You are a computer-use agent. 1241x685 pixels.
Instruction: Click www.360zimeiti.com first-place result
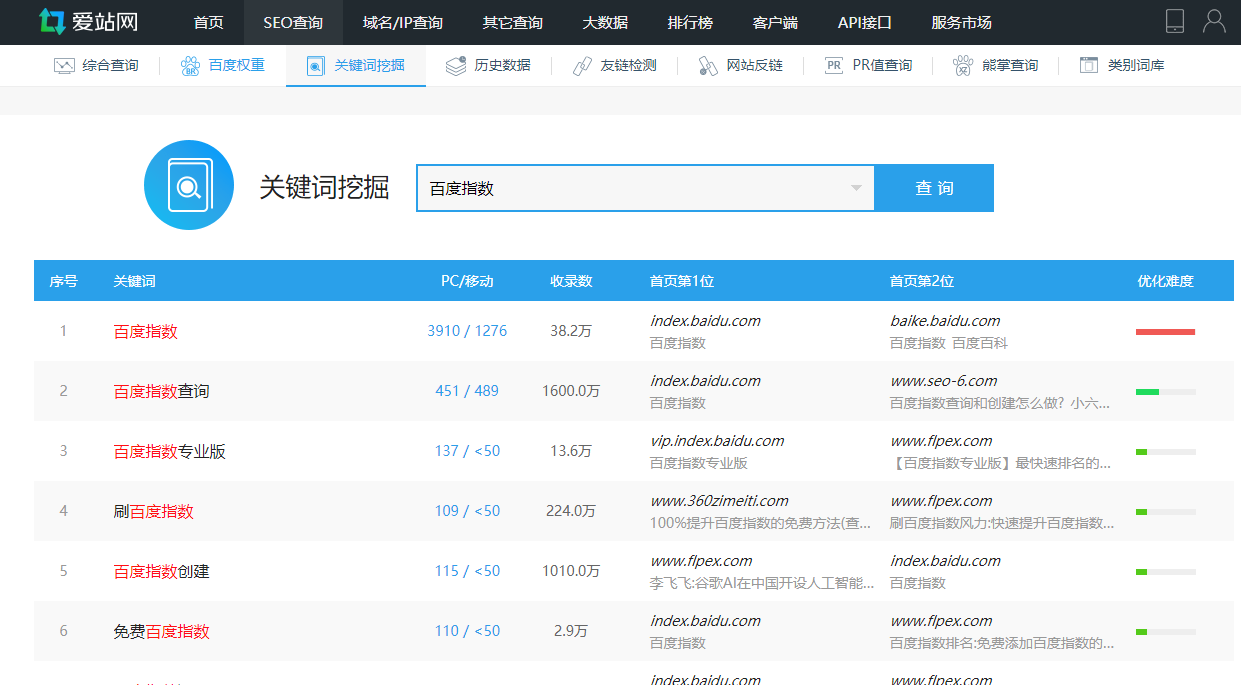click(x=719, y=501)
